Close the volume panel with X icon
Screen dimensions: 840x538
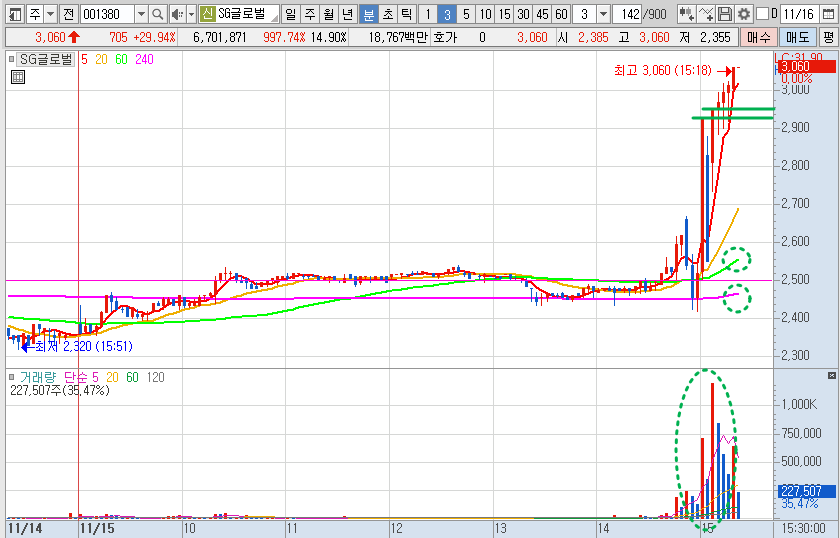click(831, 376)
